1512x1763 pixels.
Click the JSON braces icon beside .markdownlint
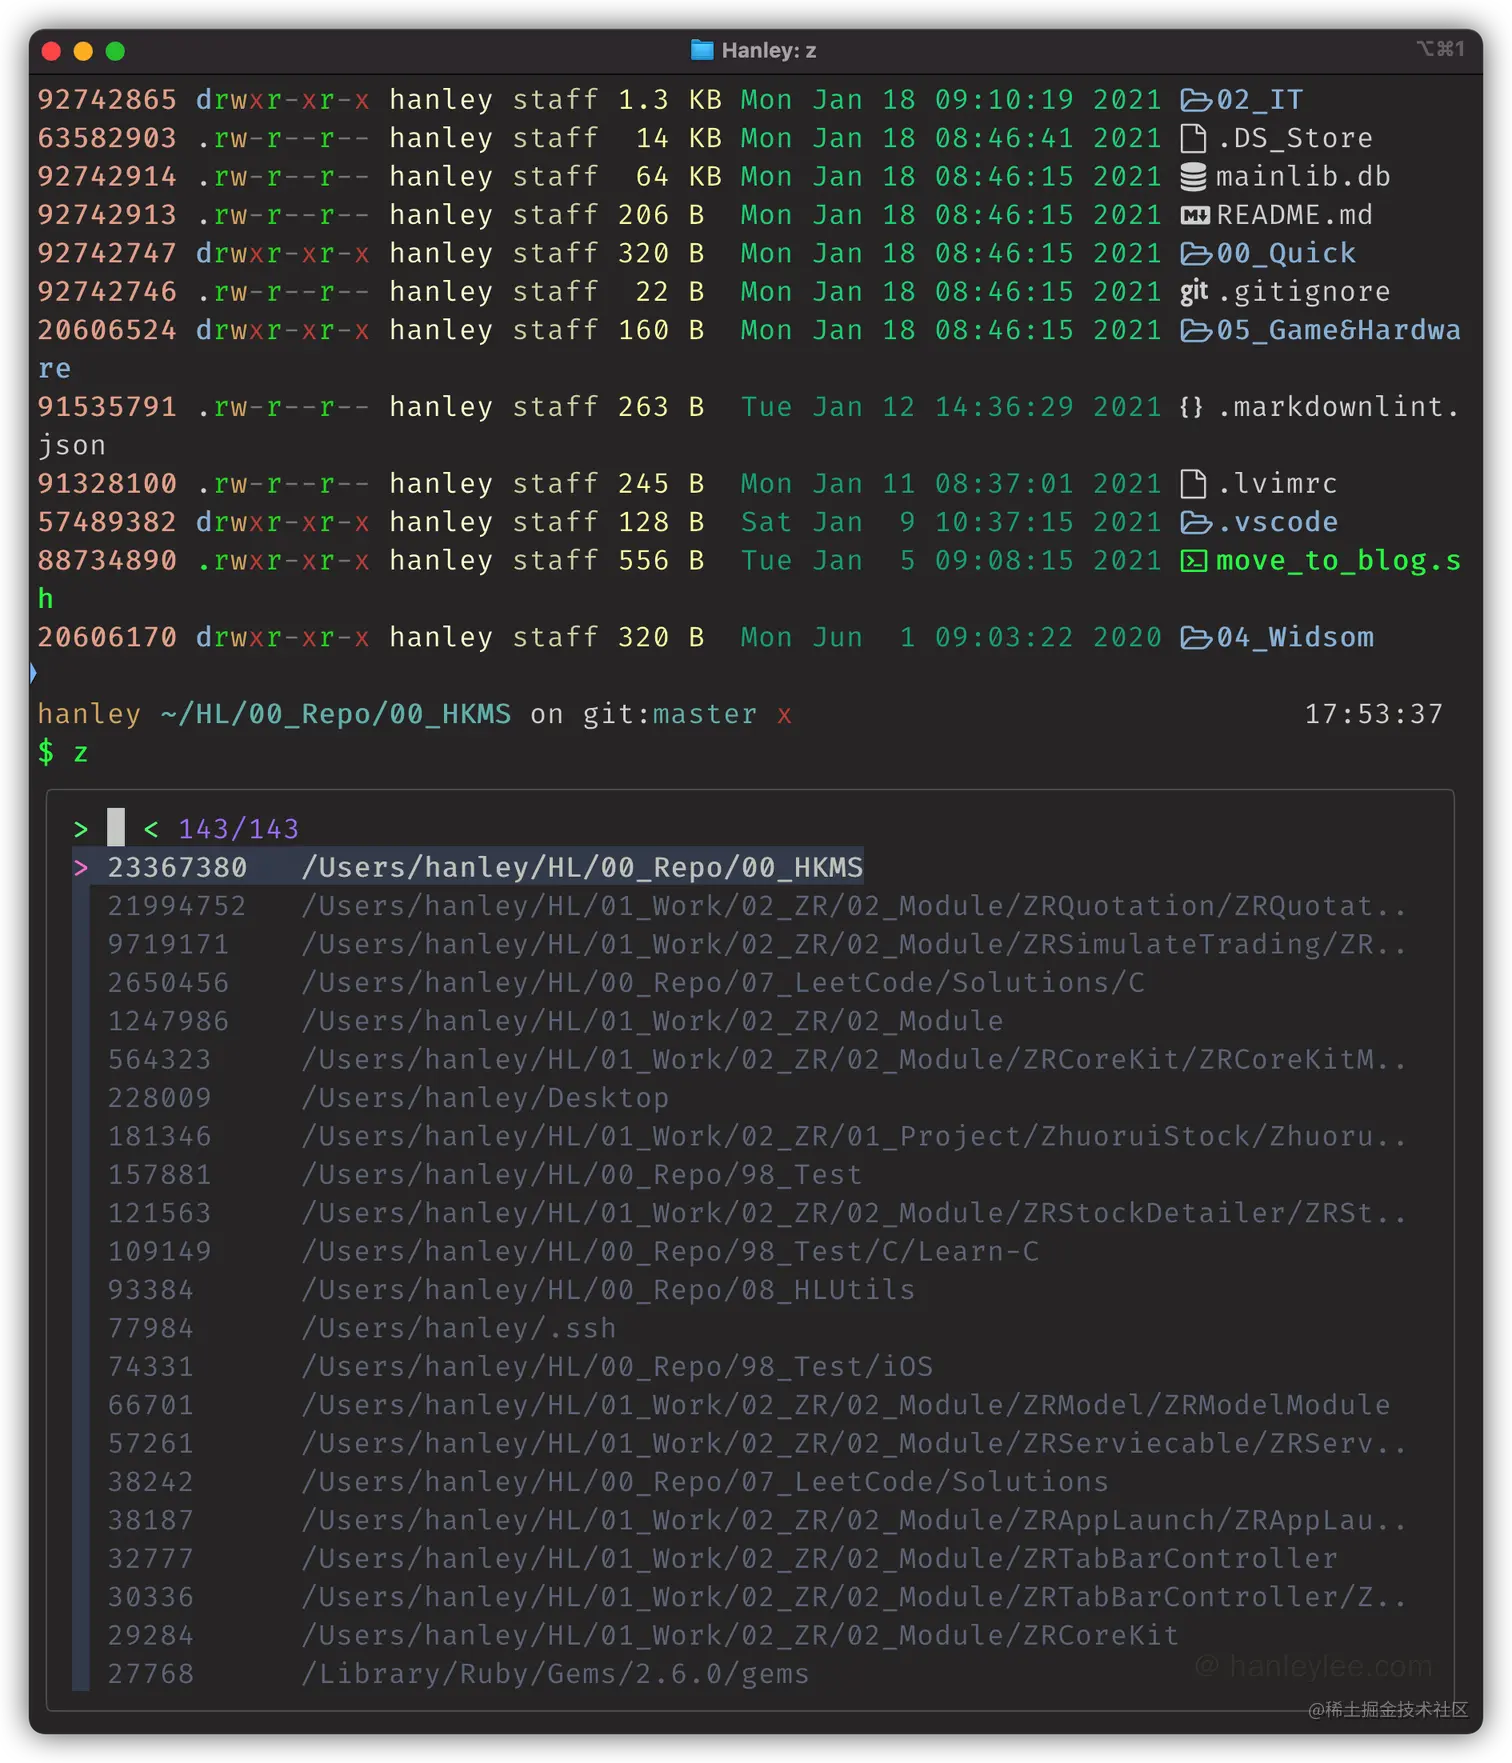coord(1191,407)
